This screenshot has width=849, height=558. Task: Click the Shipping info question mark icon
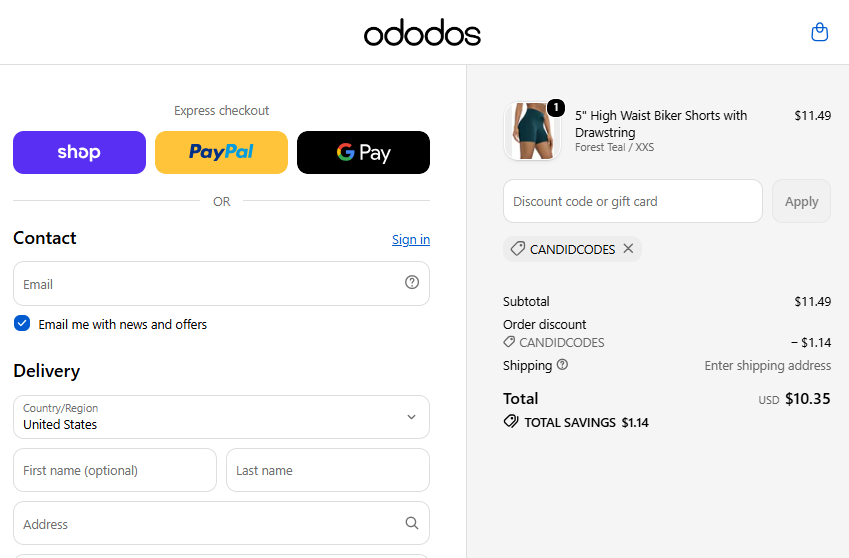[563, 365]
